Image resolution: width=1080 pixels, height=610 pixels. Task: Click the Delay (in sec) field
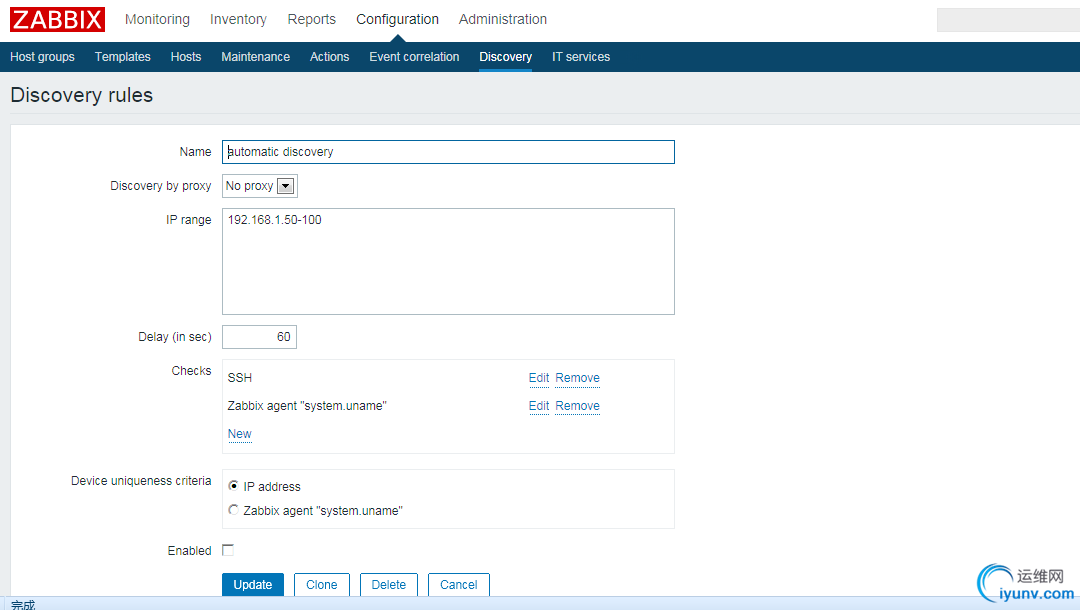(260, 337)
